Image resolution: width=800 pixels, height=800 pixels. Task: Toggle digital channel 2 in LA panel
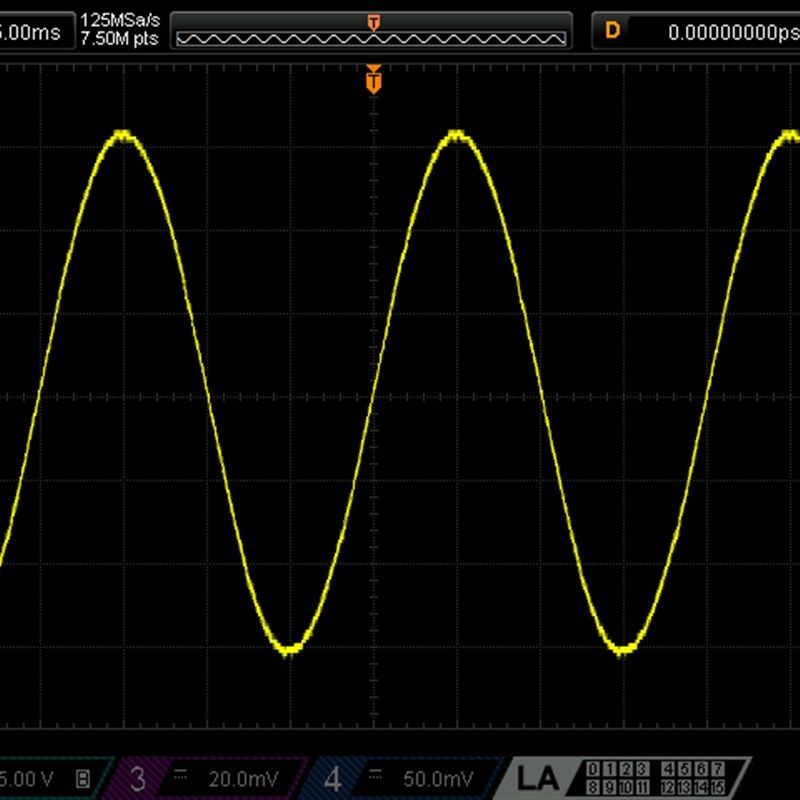626,768
